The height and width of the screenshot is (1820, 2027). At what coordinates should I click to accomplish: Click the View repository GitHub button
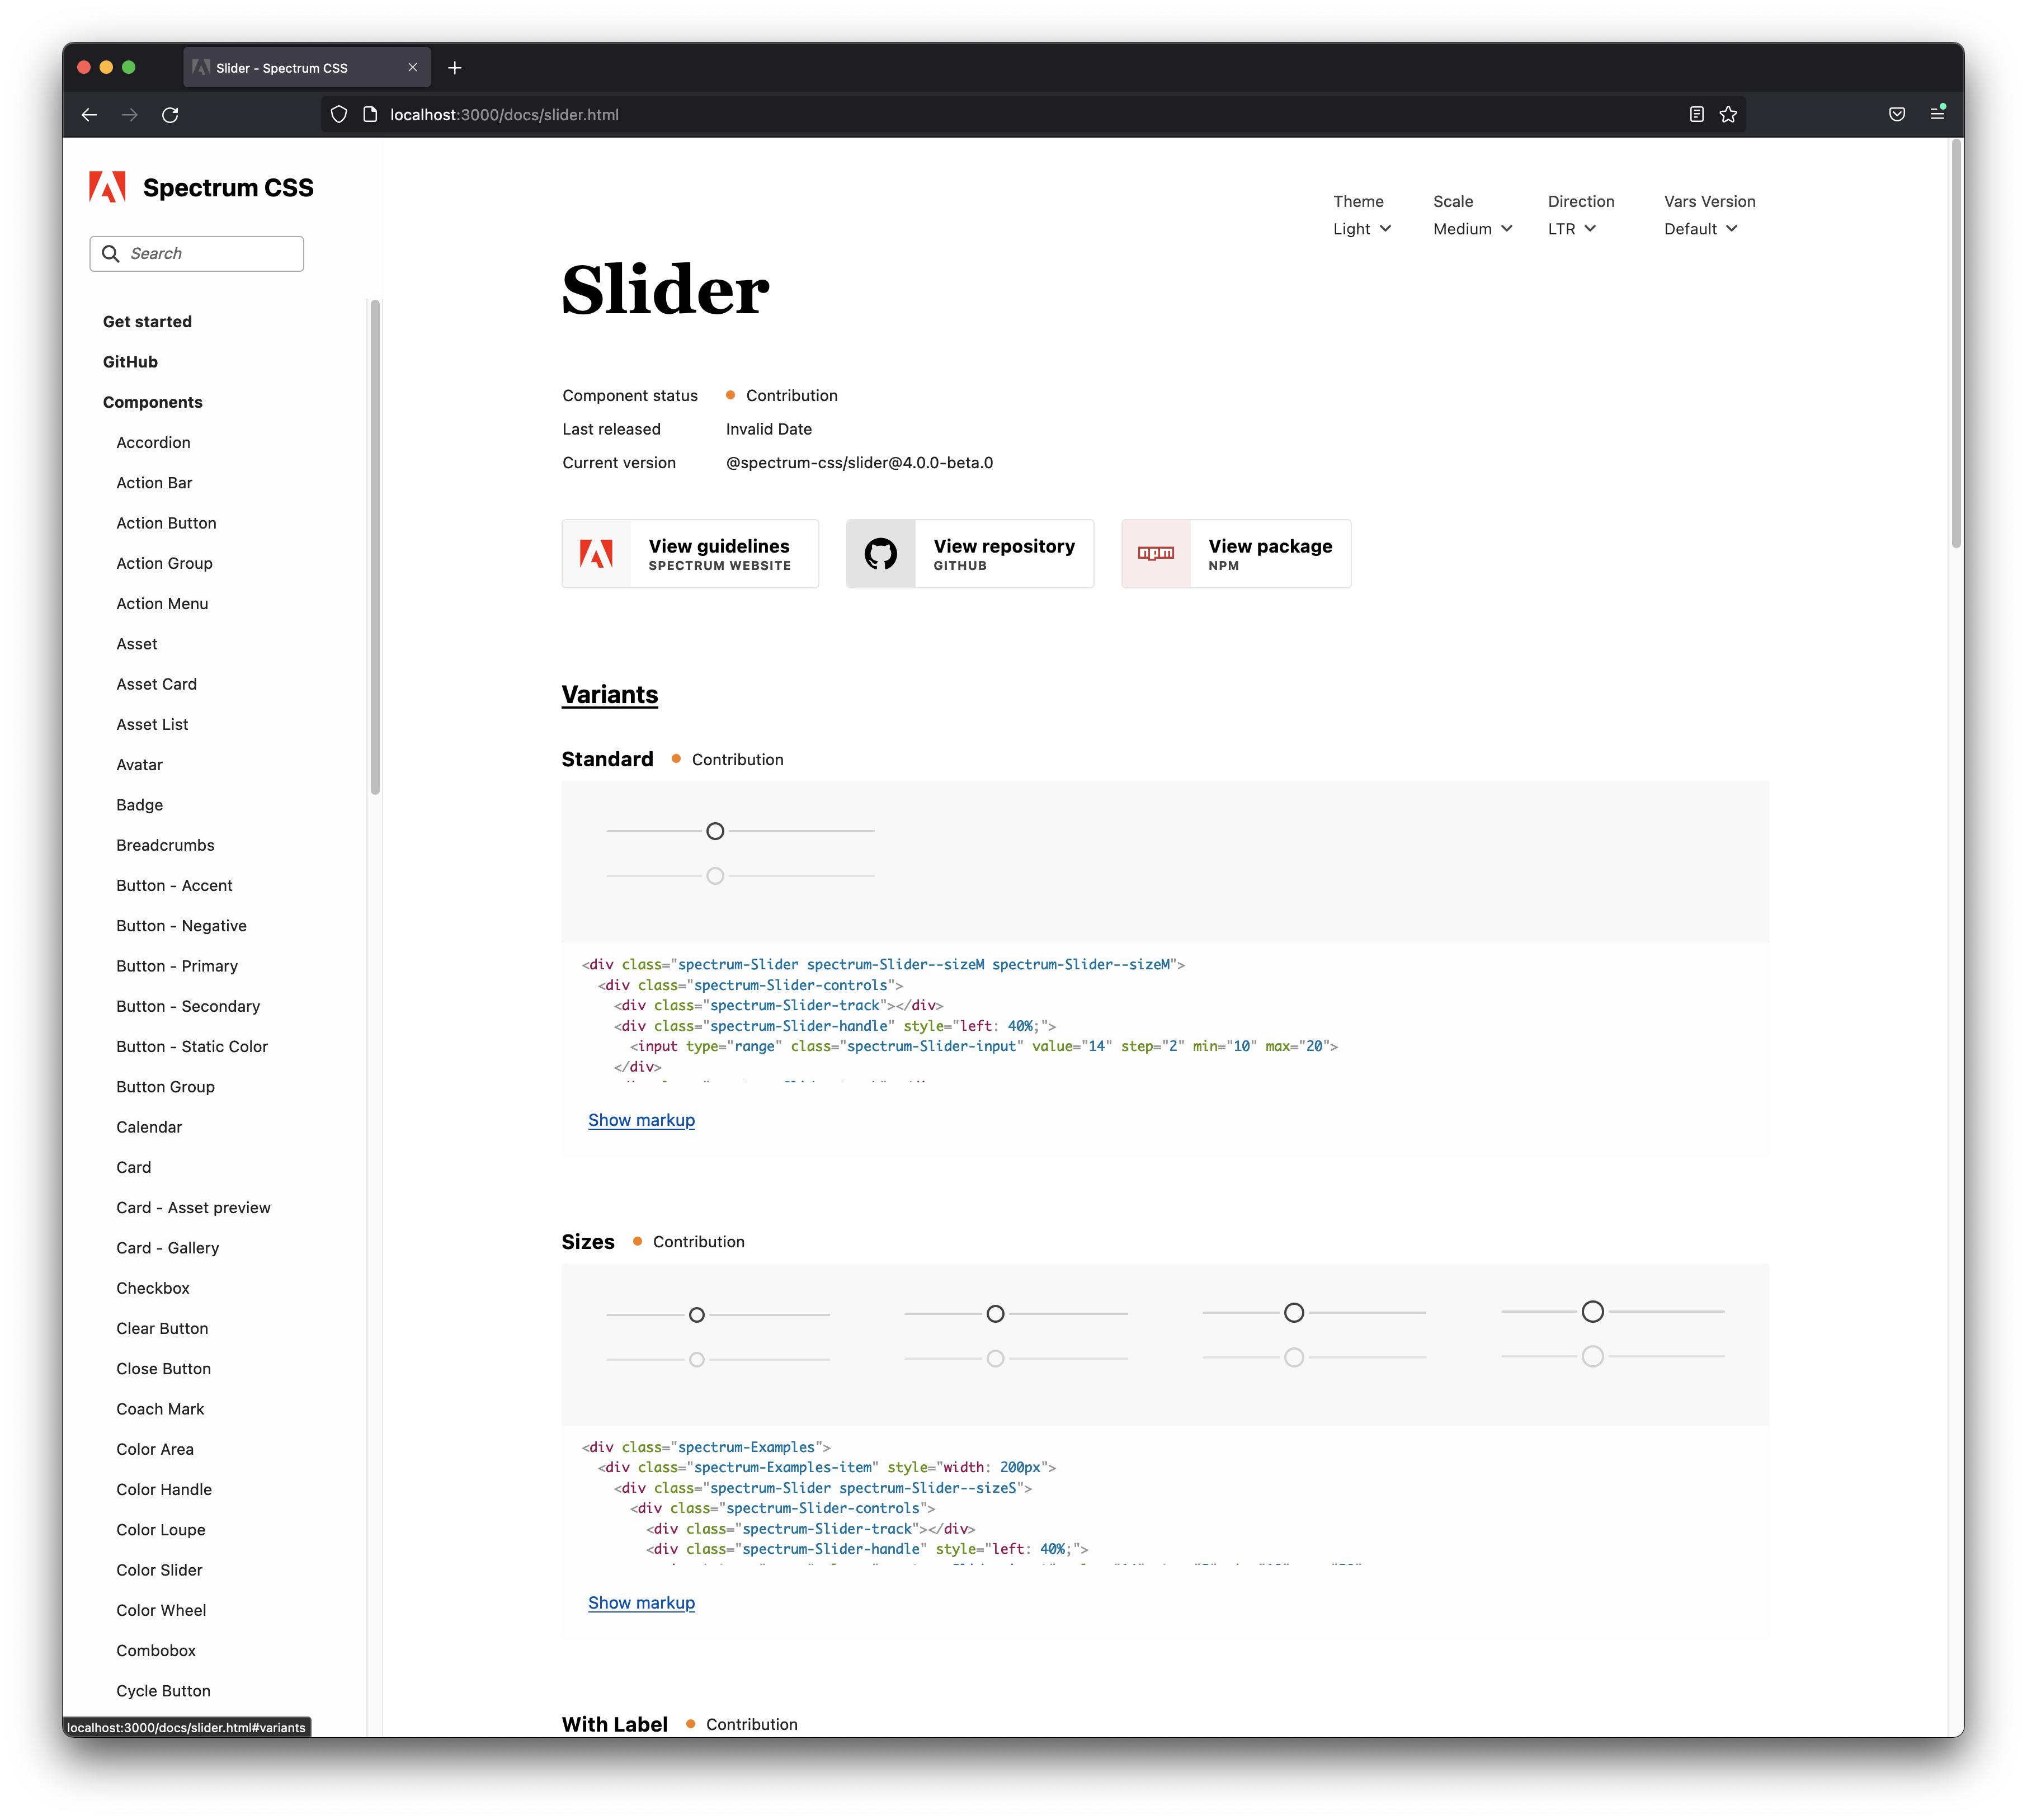tap(969, 554)
